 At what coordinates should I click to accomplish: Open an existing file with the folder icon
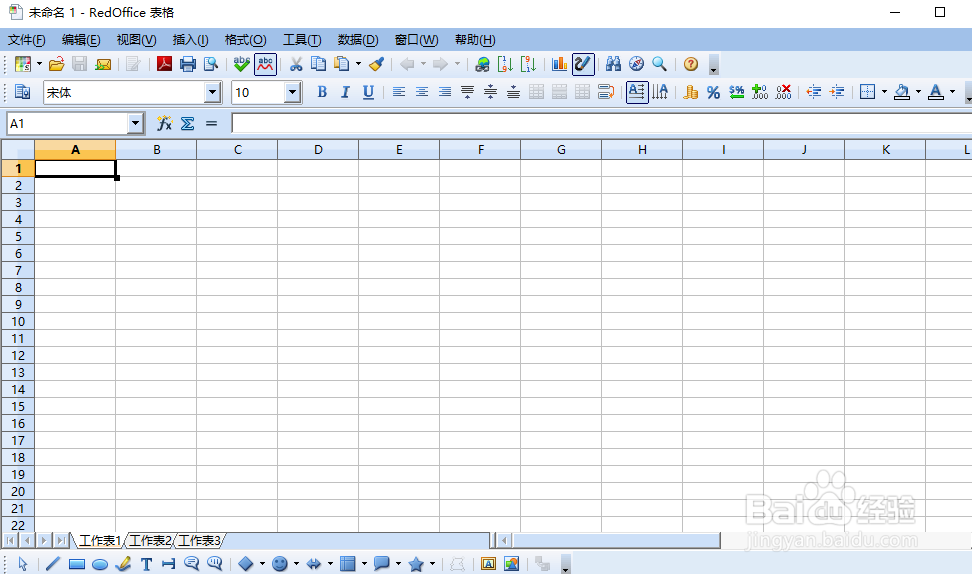point(56,64)
